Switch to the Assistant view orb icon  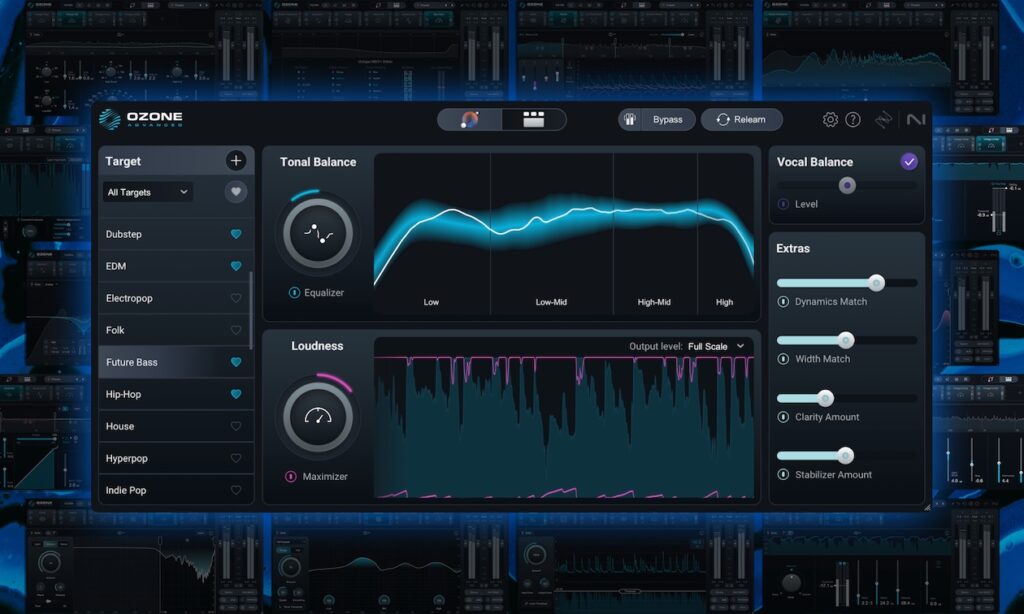[470, 120]
